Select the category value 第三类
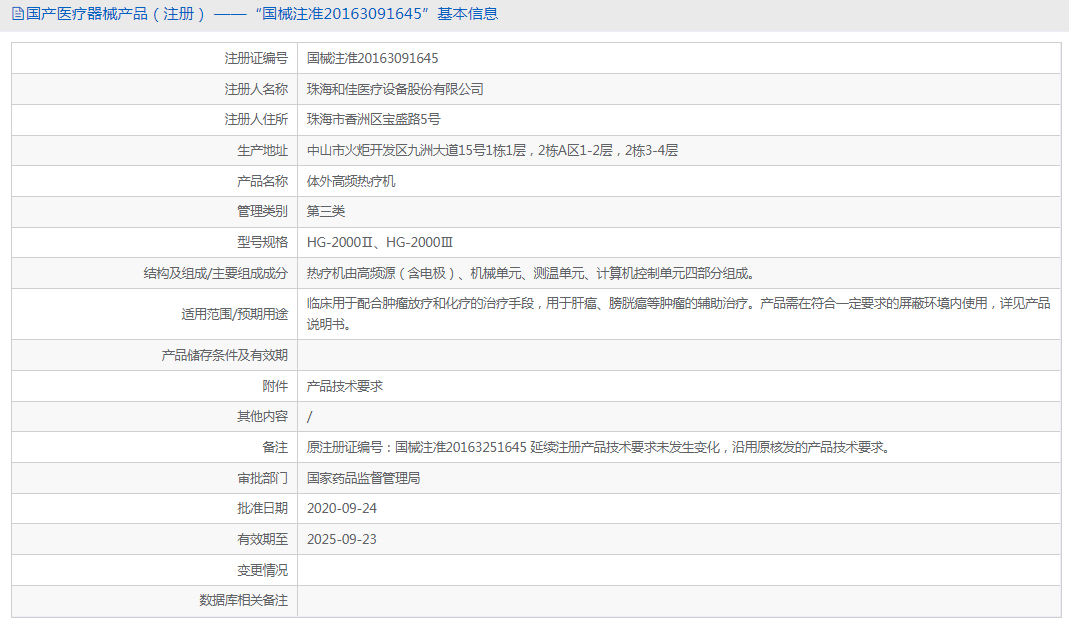The width and height of the screenshot is (1069, 624). (x=326, y=211)
